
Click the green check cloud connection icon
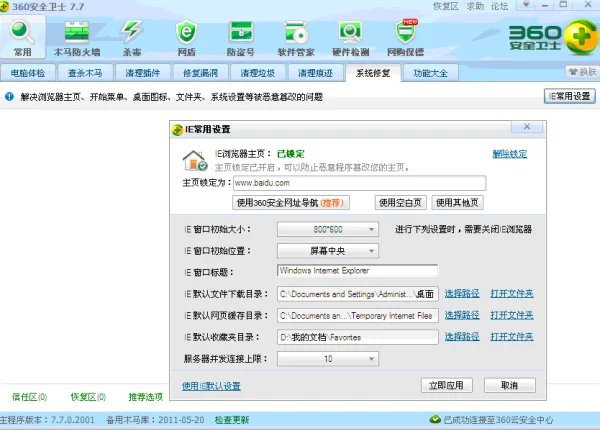tap(435, 420)
